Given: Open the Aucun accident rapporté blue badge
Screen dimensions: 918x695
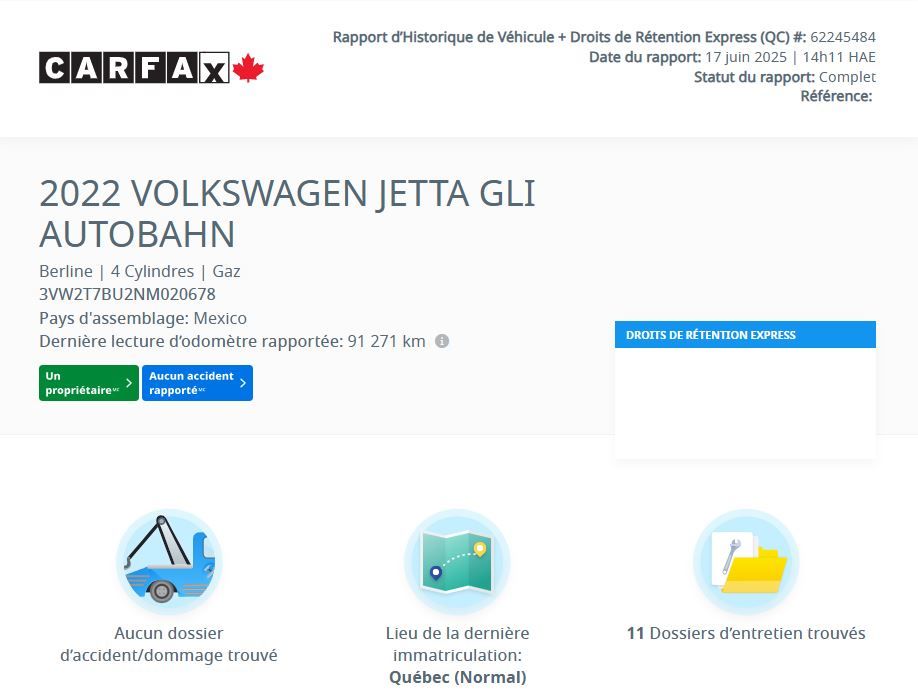Looking at the screenshot, I should click(197, 383).
